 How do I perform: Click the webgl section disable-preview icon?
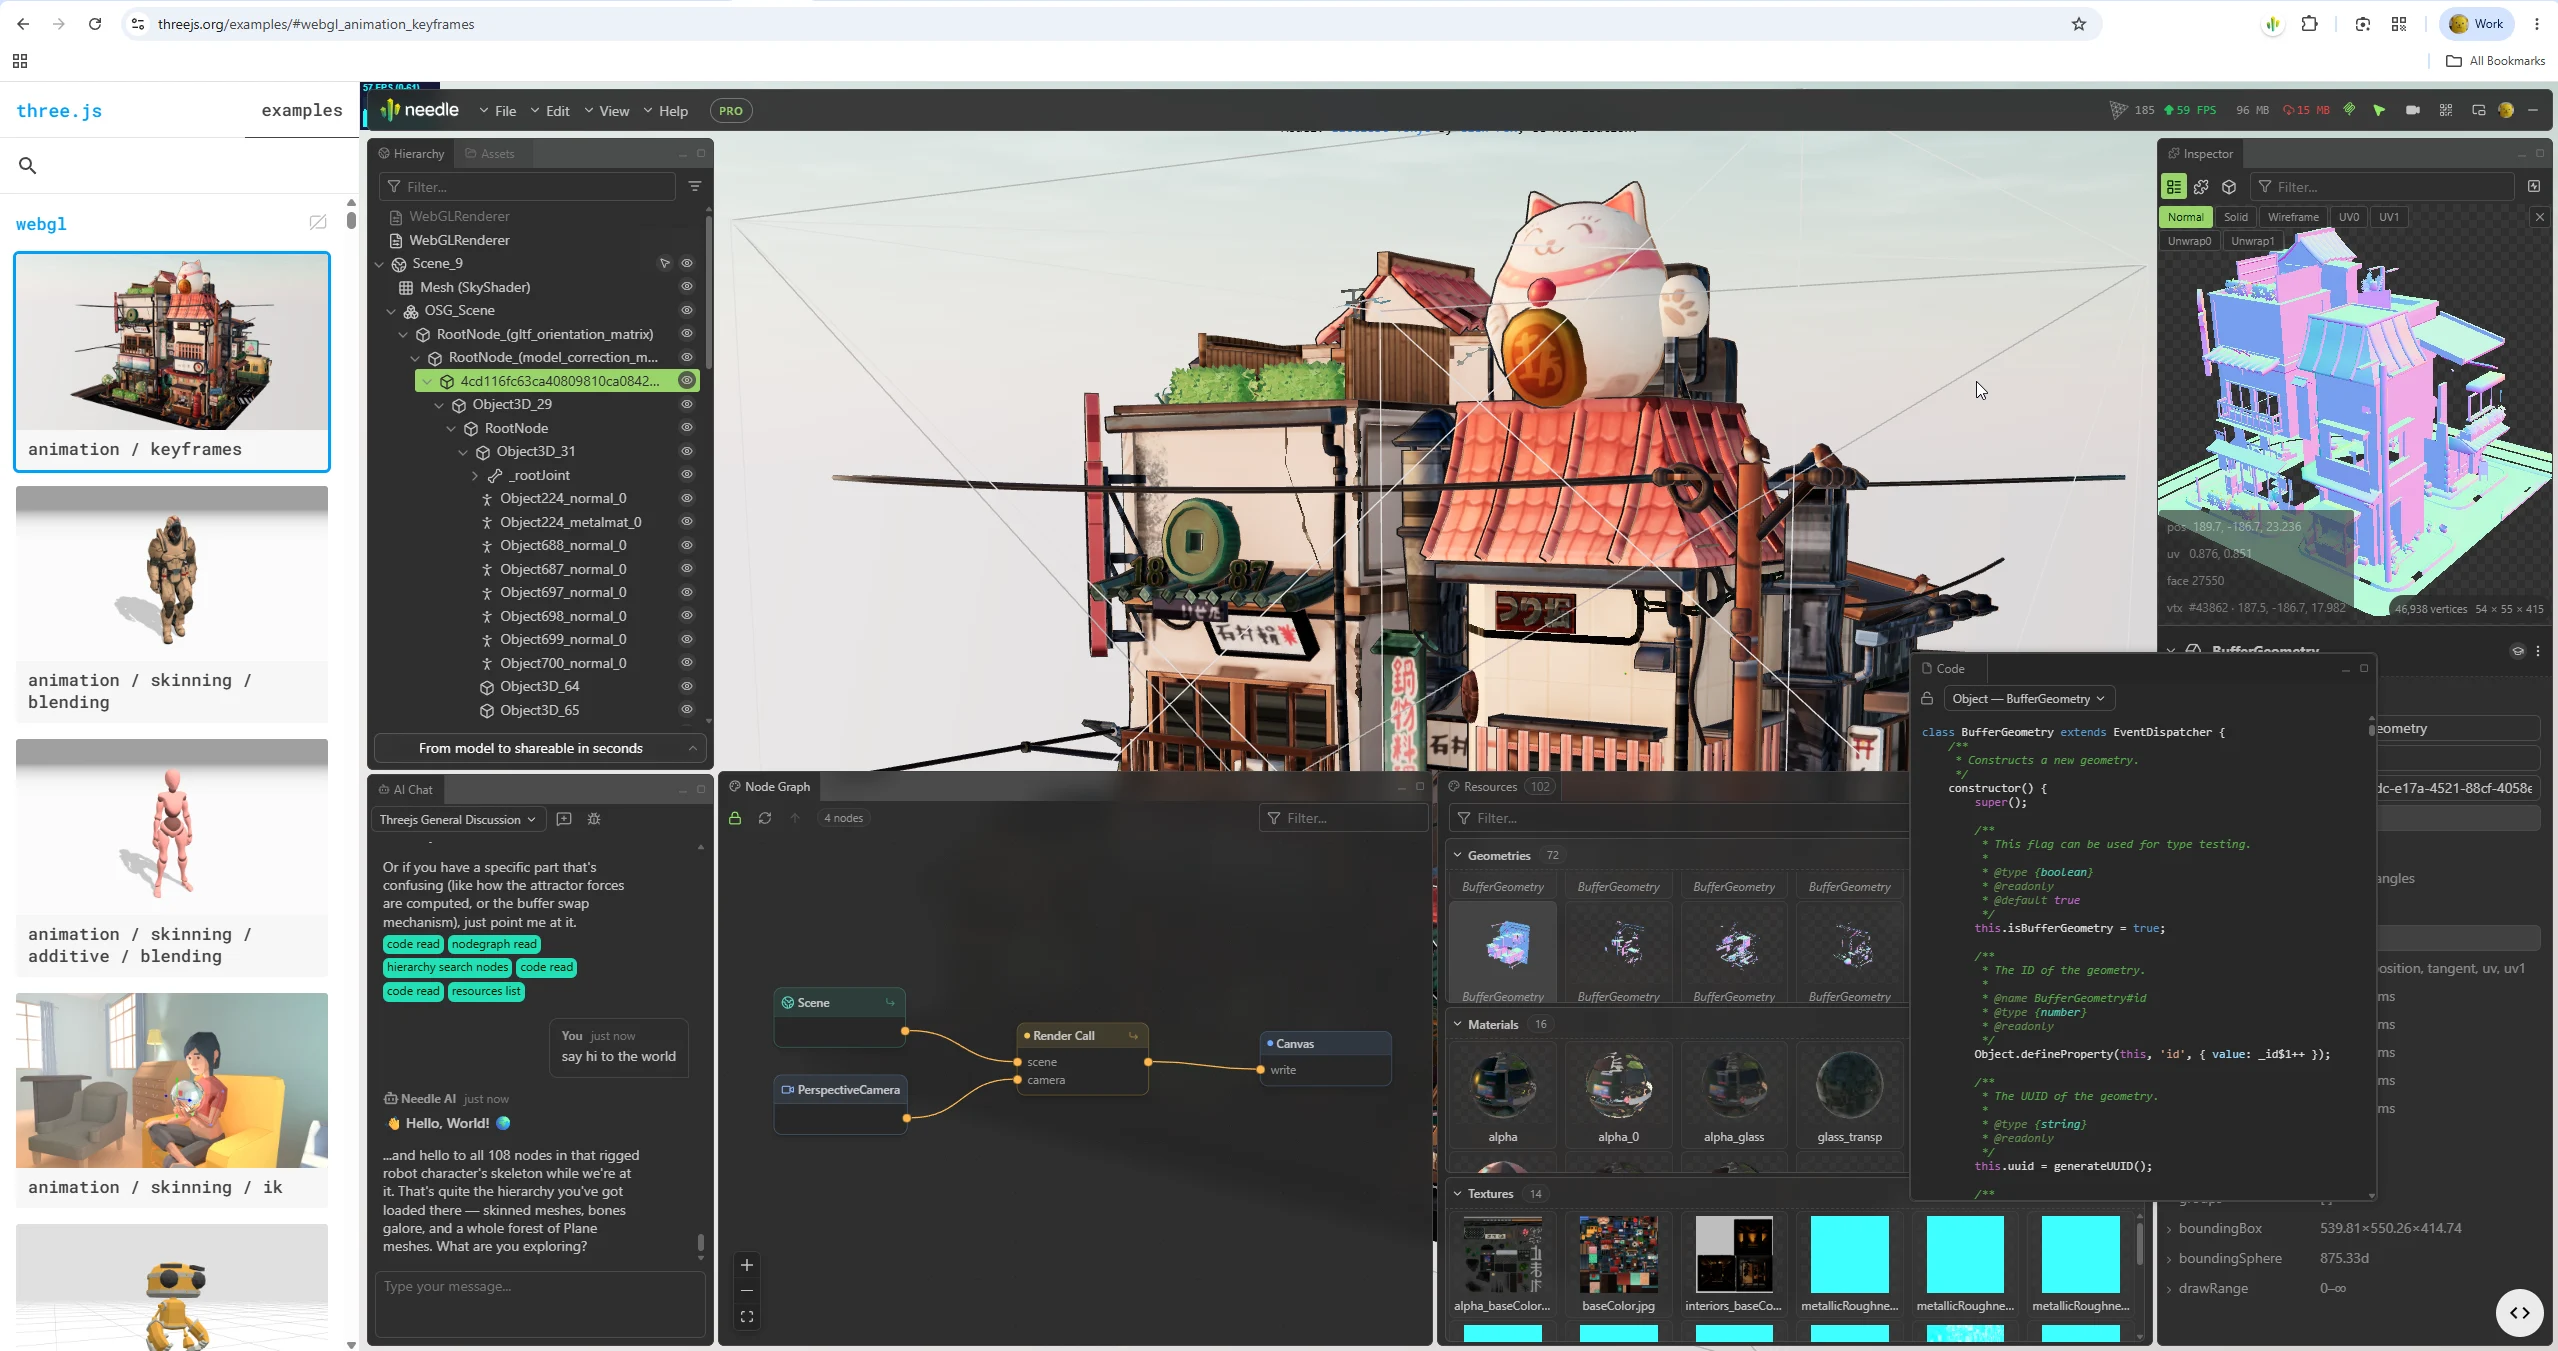point(318,222)
